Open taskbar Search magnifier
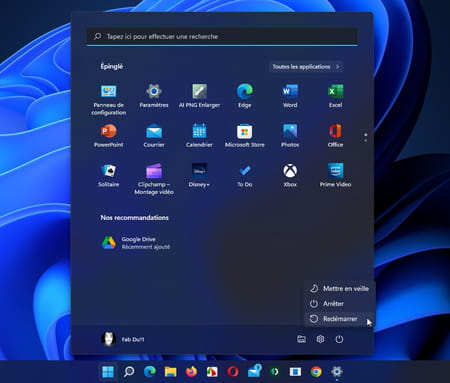 coord(129,372)
